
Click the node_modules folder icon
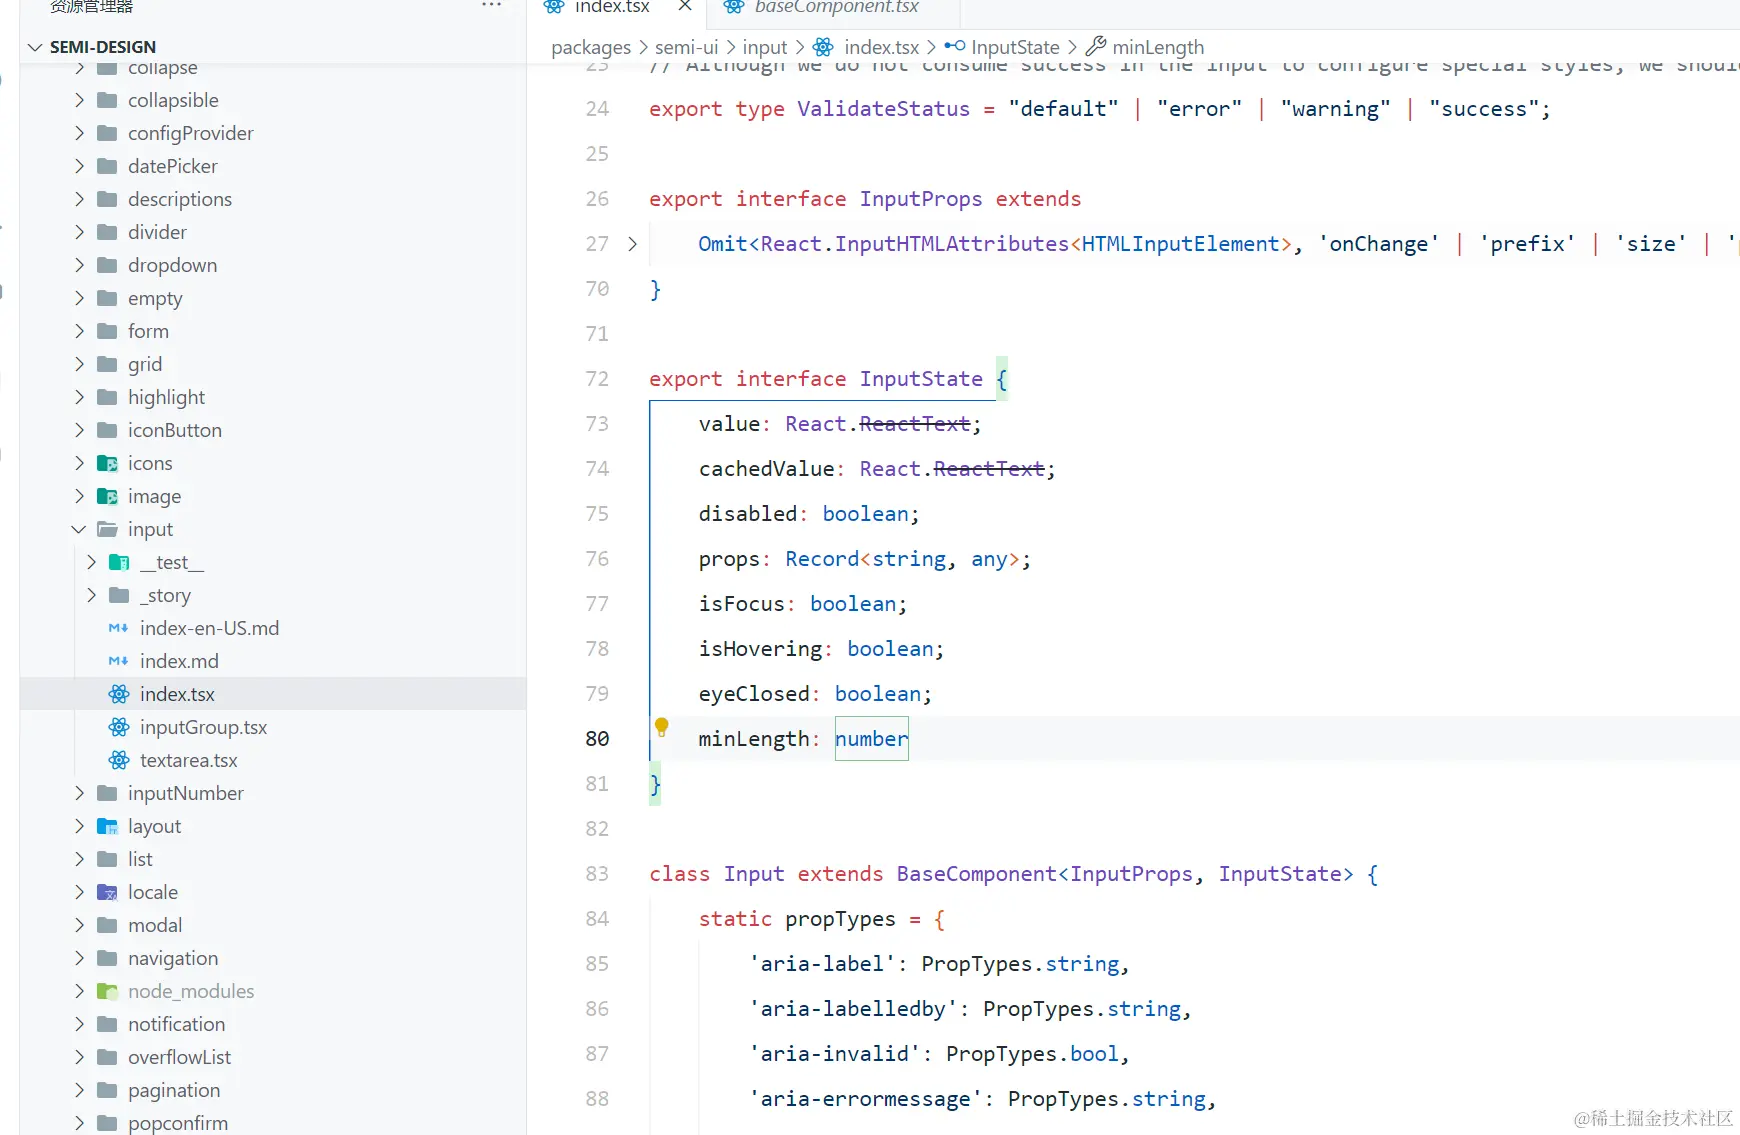pos(107,991)
